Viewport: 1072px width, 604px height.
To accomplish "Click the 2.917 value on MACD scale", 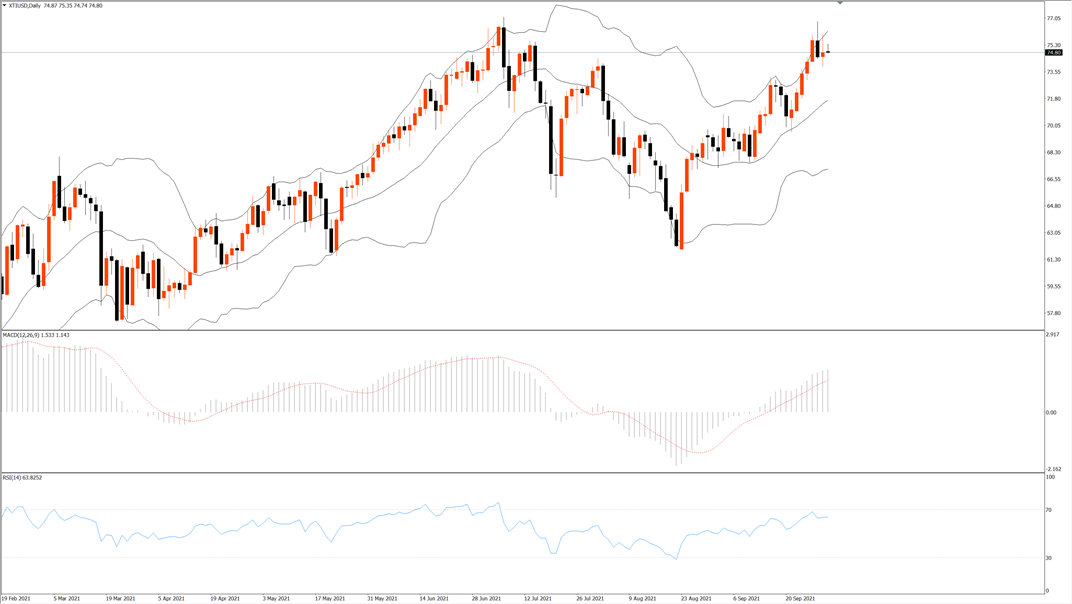I will click(x=1053, y=334).
